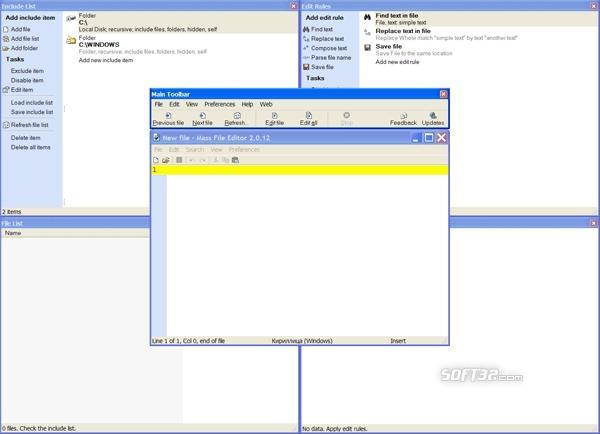Click Updates in the Main Toolbar
This screenshot has height=434, width=600.
click(433, 119)
